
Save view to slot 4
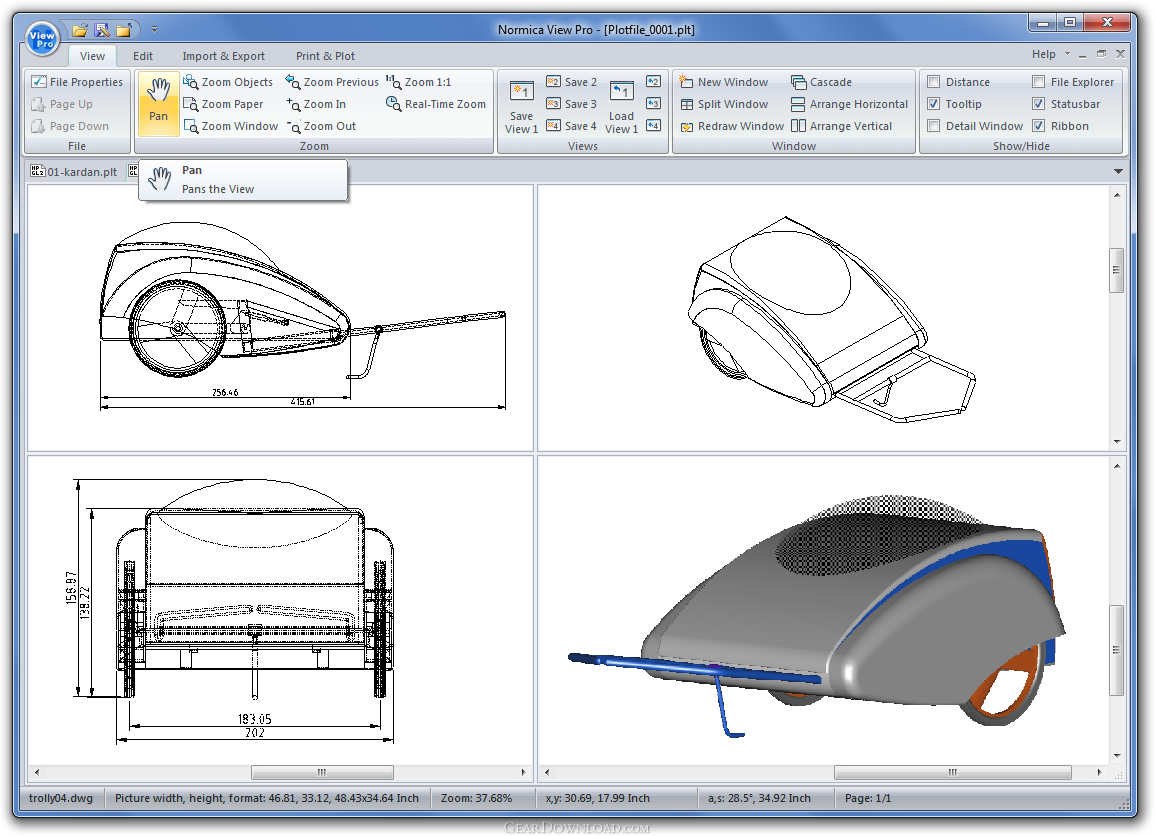point(572,126)
